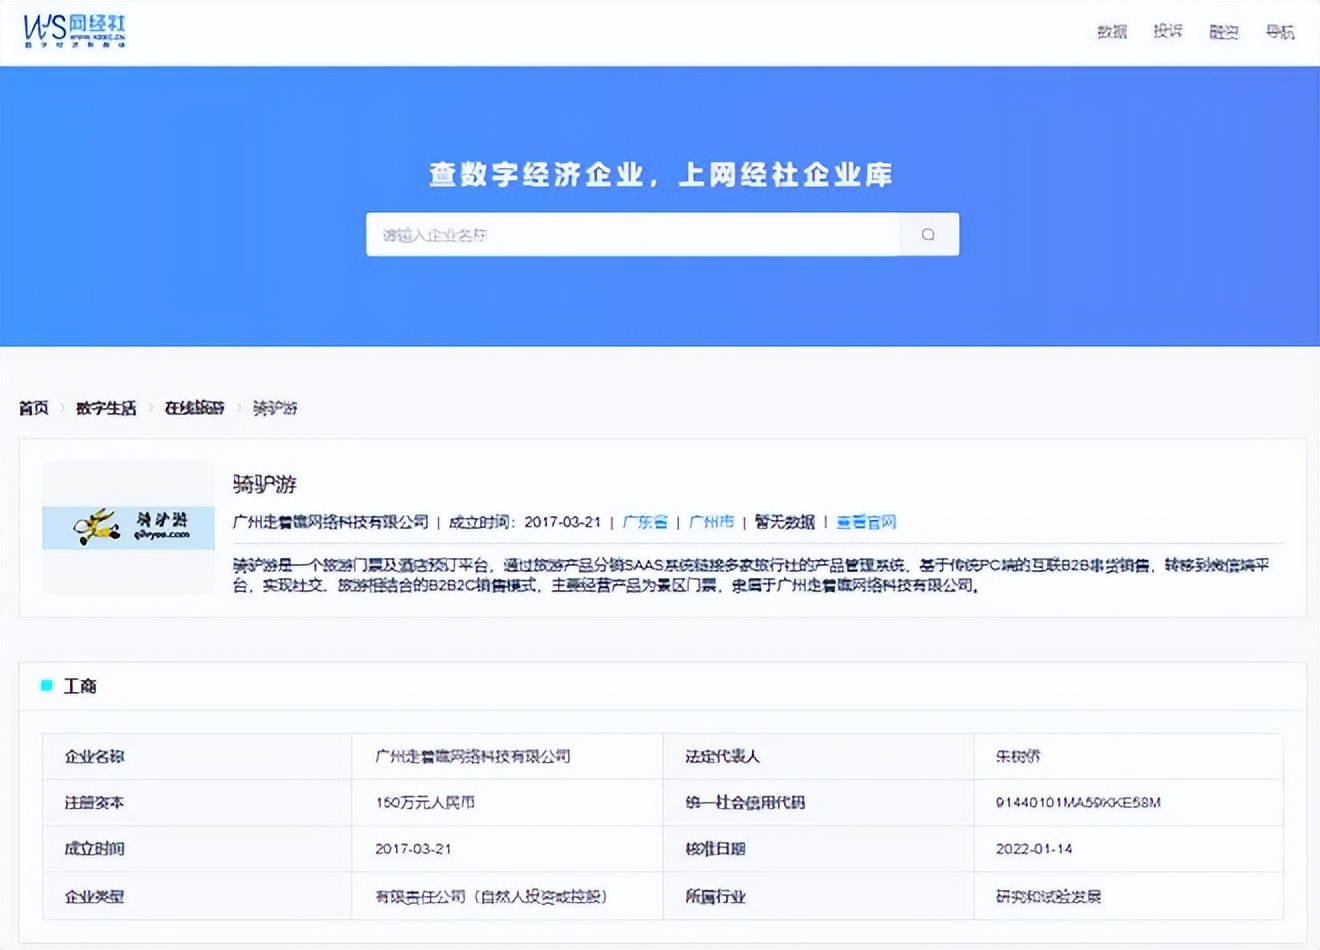Image resolution: width=1320 pixels, height=950 pixels.
Task: Open 数字生活 breadcrumb link
Action: click(106, 408)
